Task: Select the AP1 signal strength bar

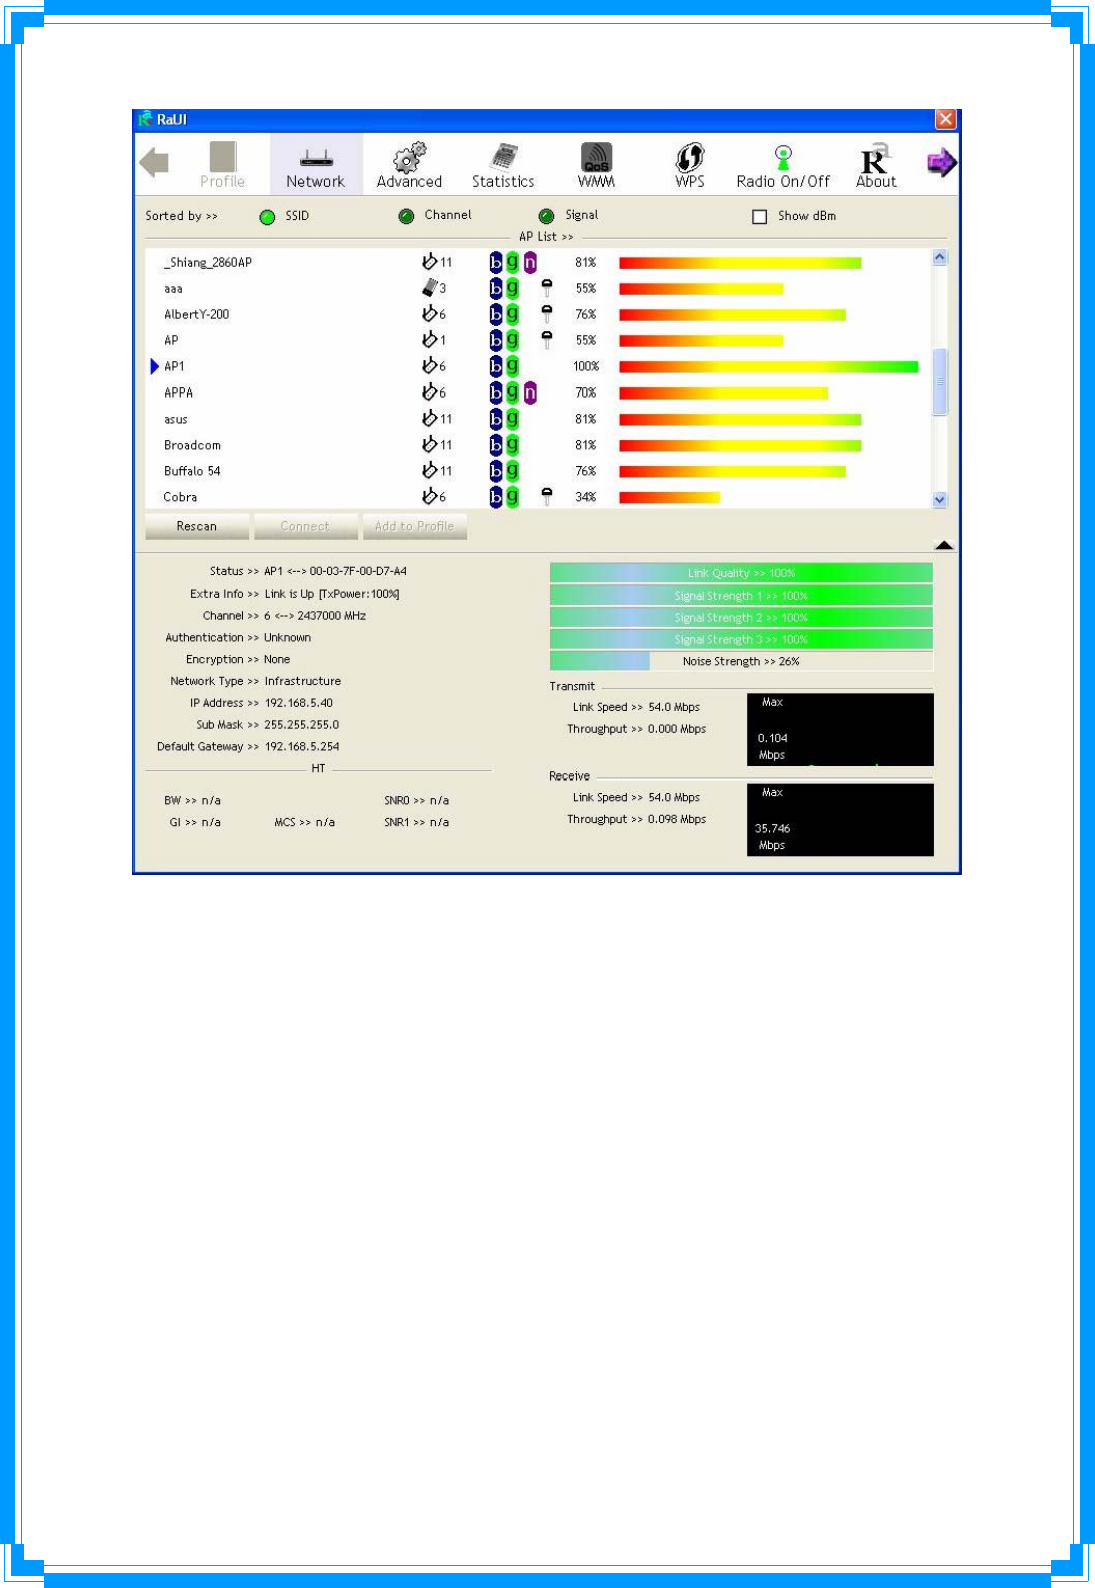Action: click(x=768, y=367)
